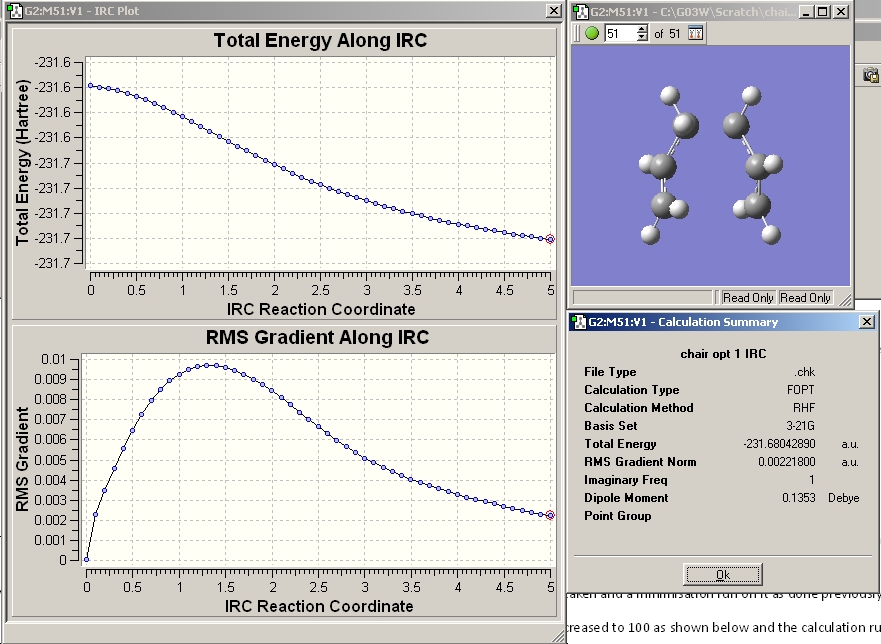Click the camera save-image icon in the main window
881x644 pixels.
click(x=871, y=75)
